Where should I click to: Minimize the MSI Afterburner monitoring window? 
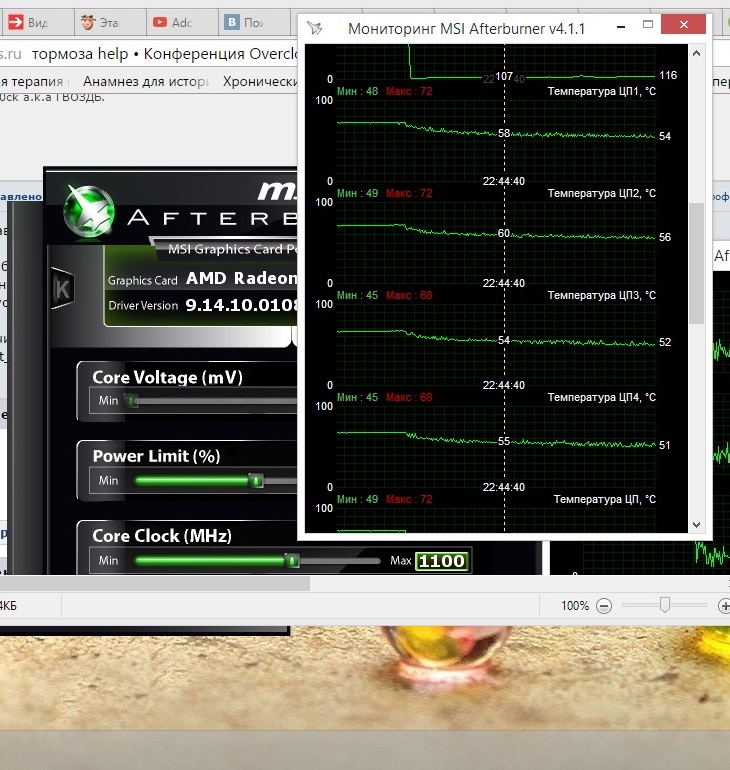tap(621, 25)
